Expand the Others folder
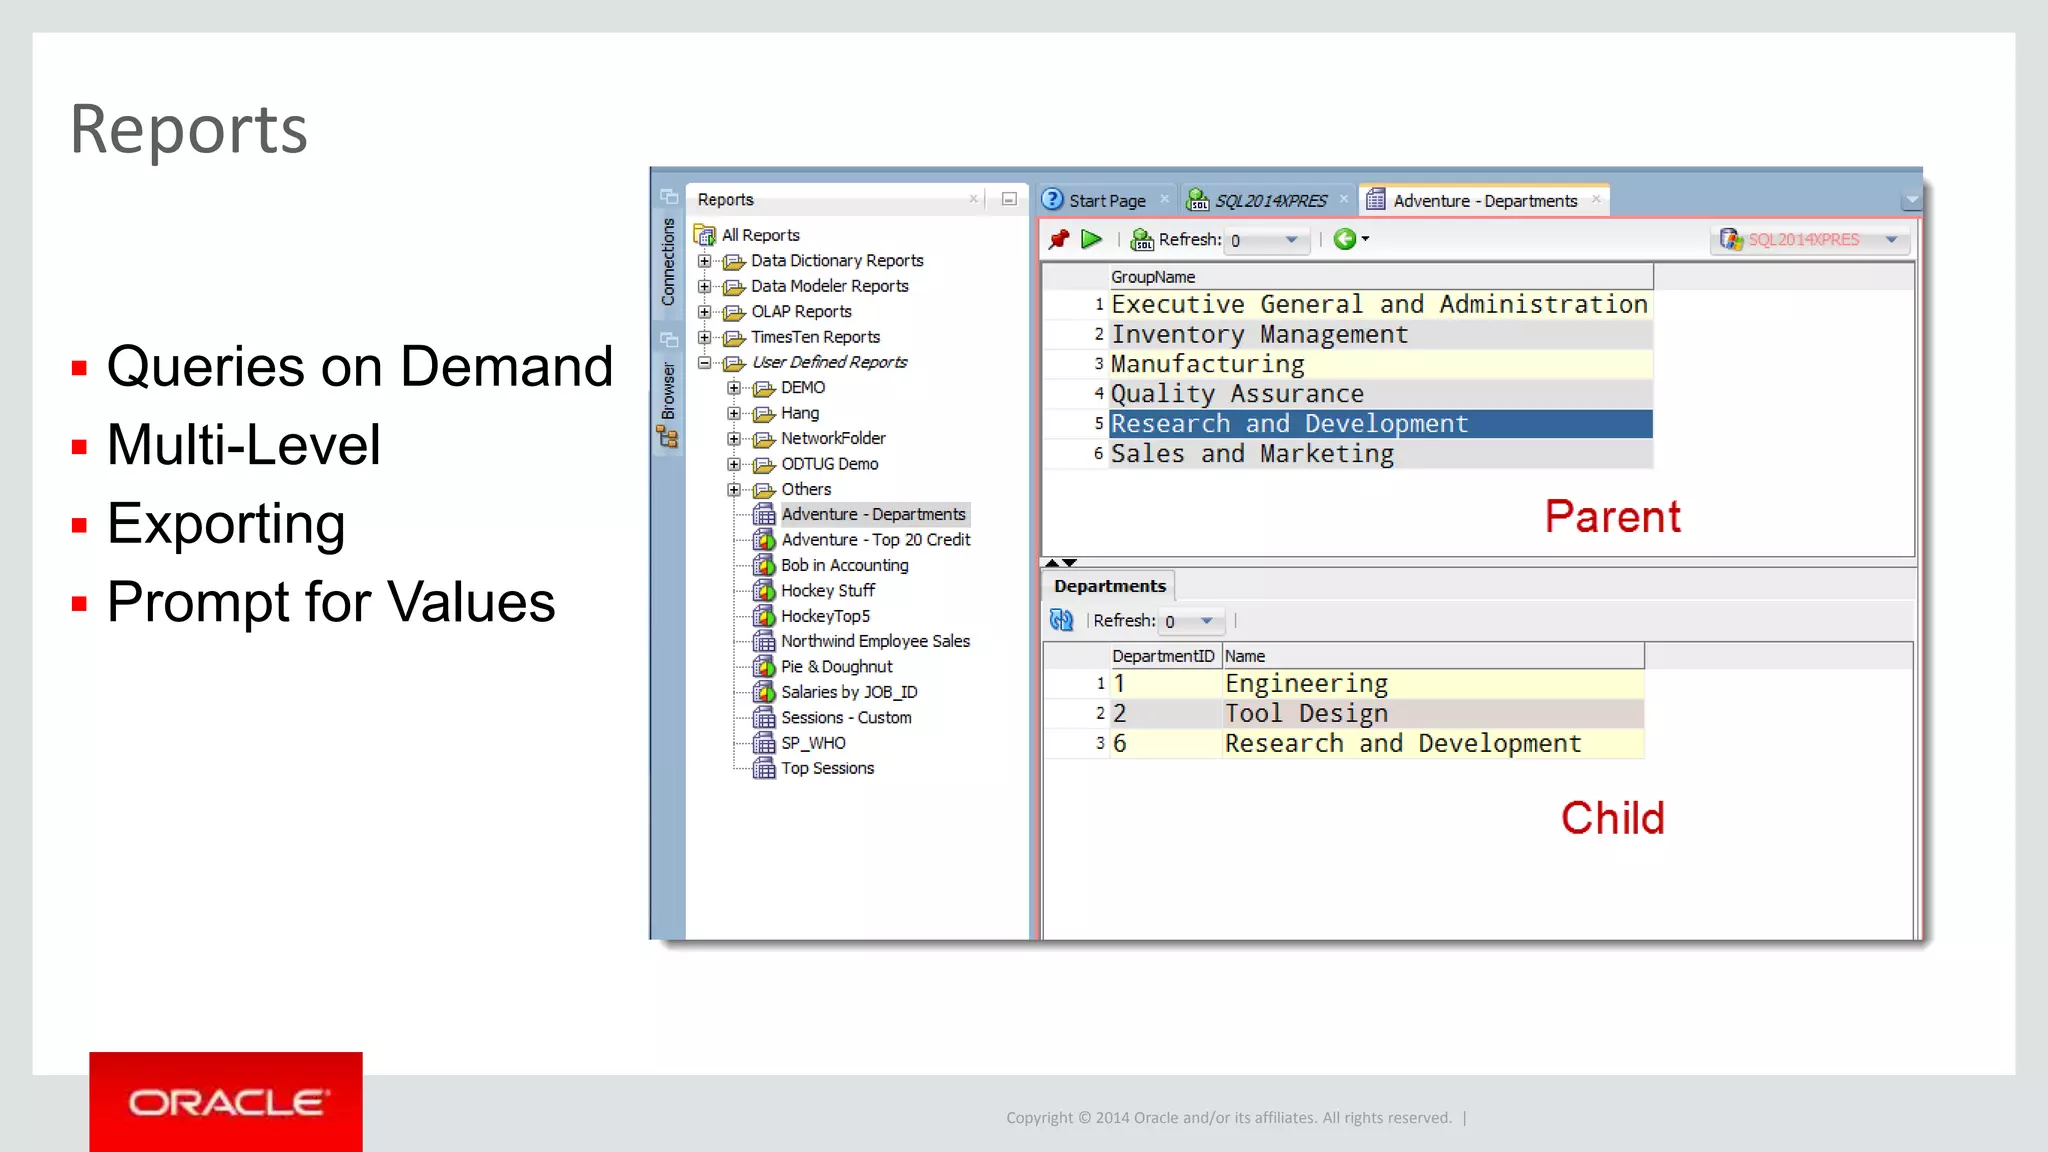The image size is (2048, 1152). 734,490
